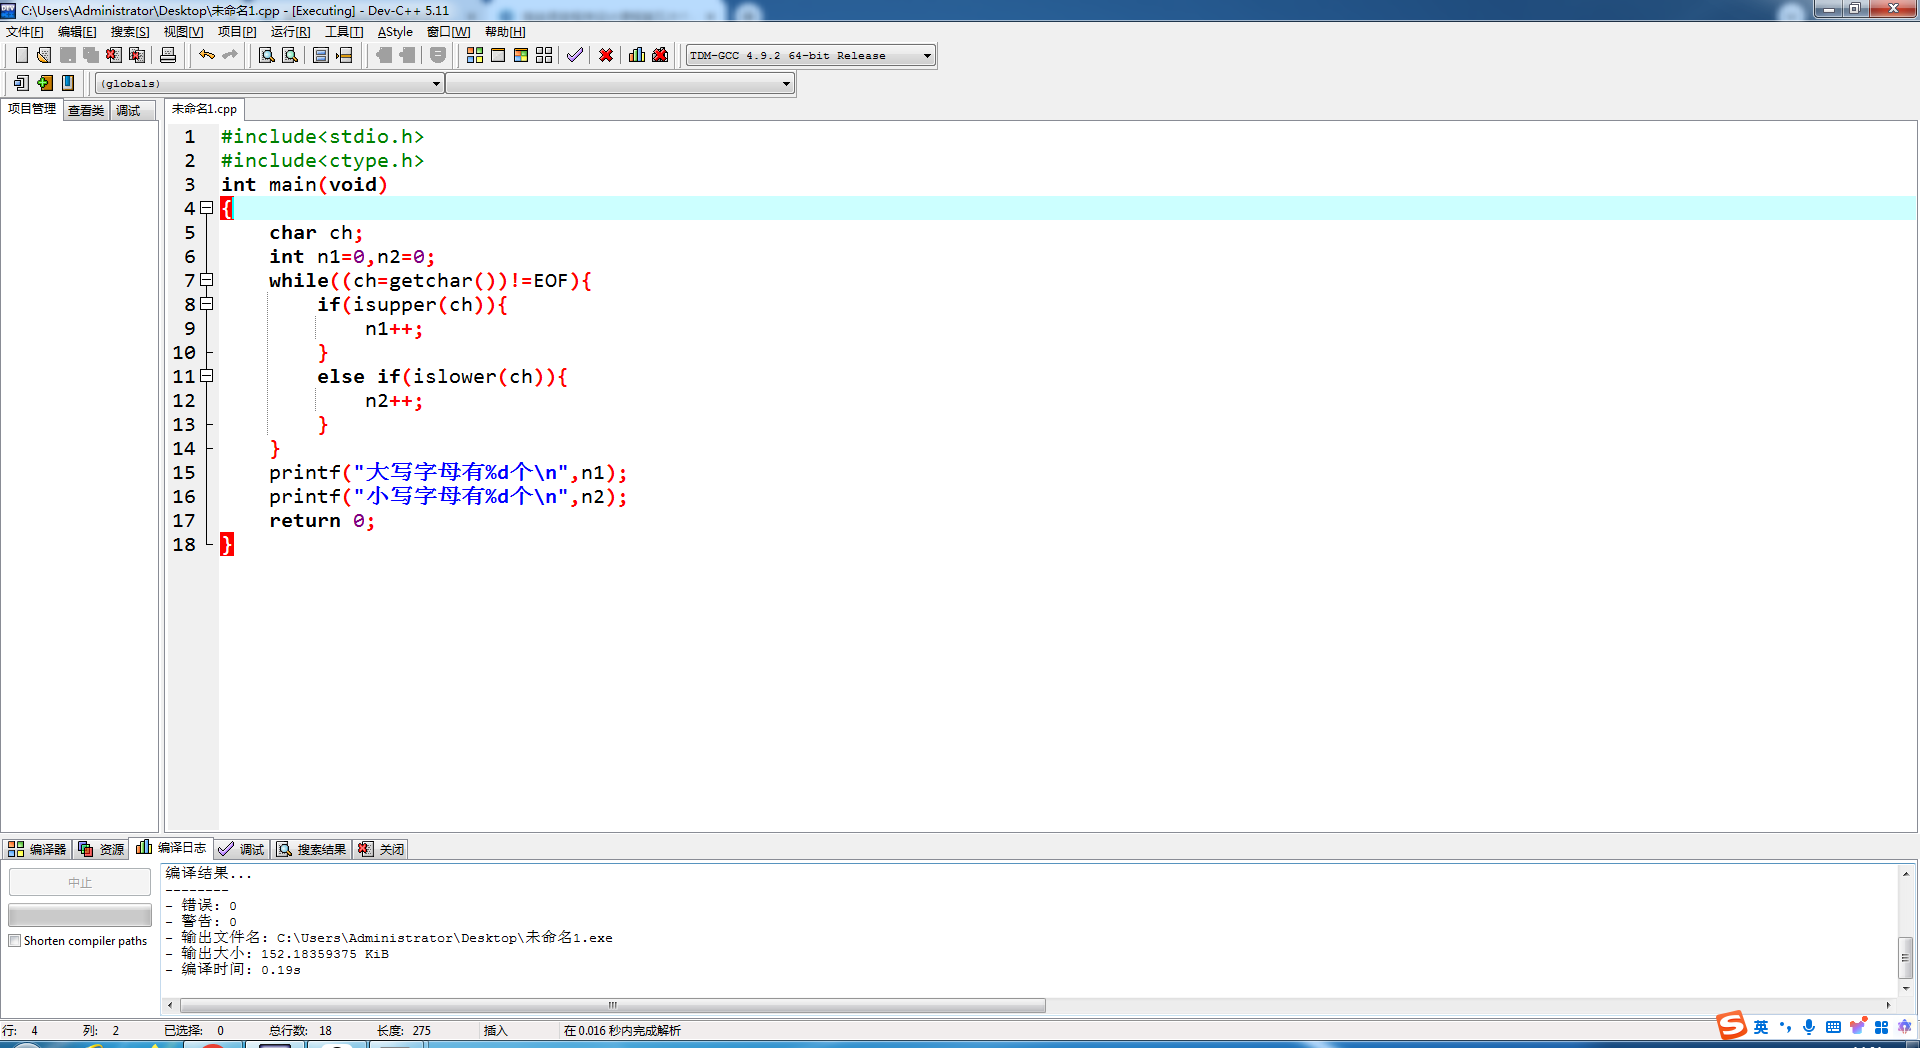Click the compile log horizontal scrollbar thumb
Viewport: 1920px width, 1048px height.
pos(613,1005)
